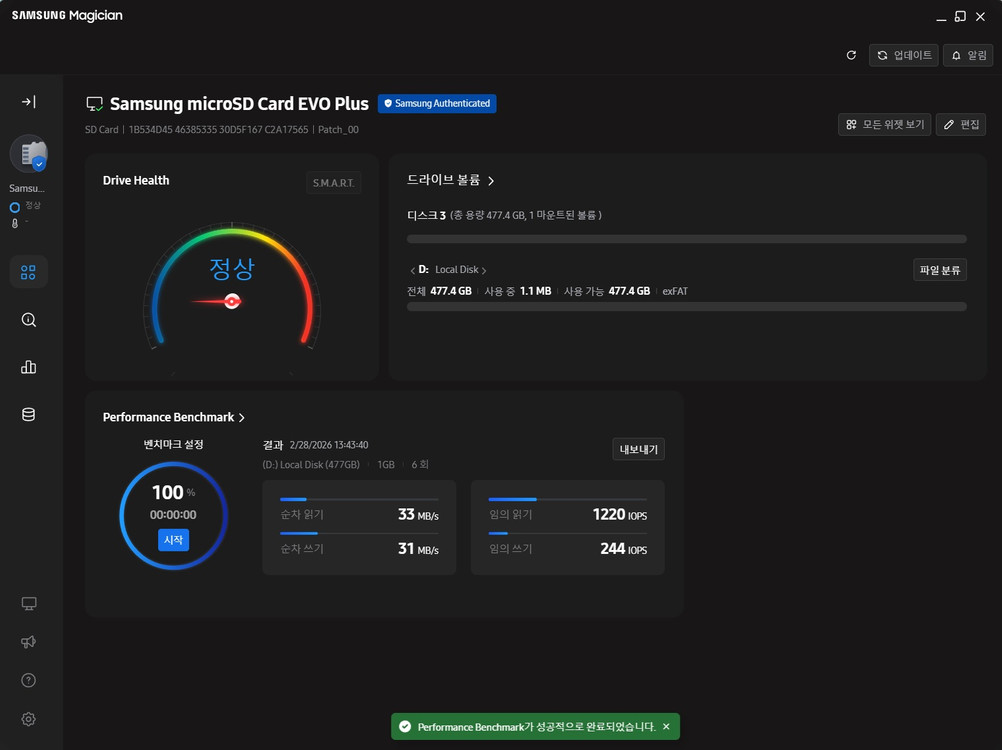This screenshot has height=750, width=1002.
Task: Select the Samsung microSD card drive thumbnail
Action: click(28, 153)
